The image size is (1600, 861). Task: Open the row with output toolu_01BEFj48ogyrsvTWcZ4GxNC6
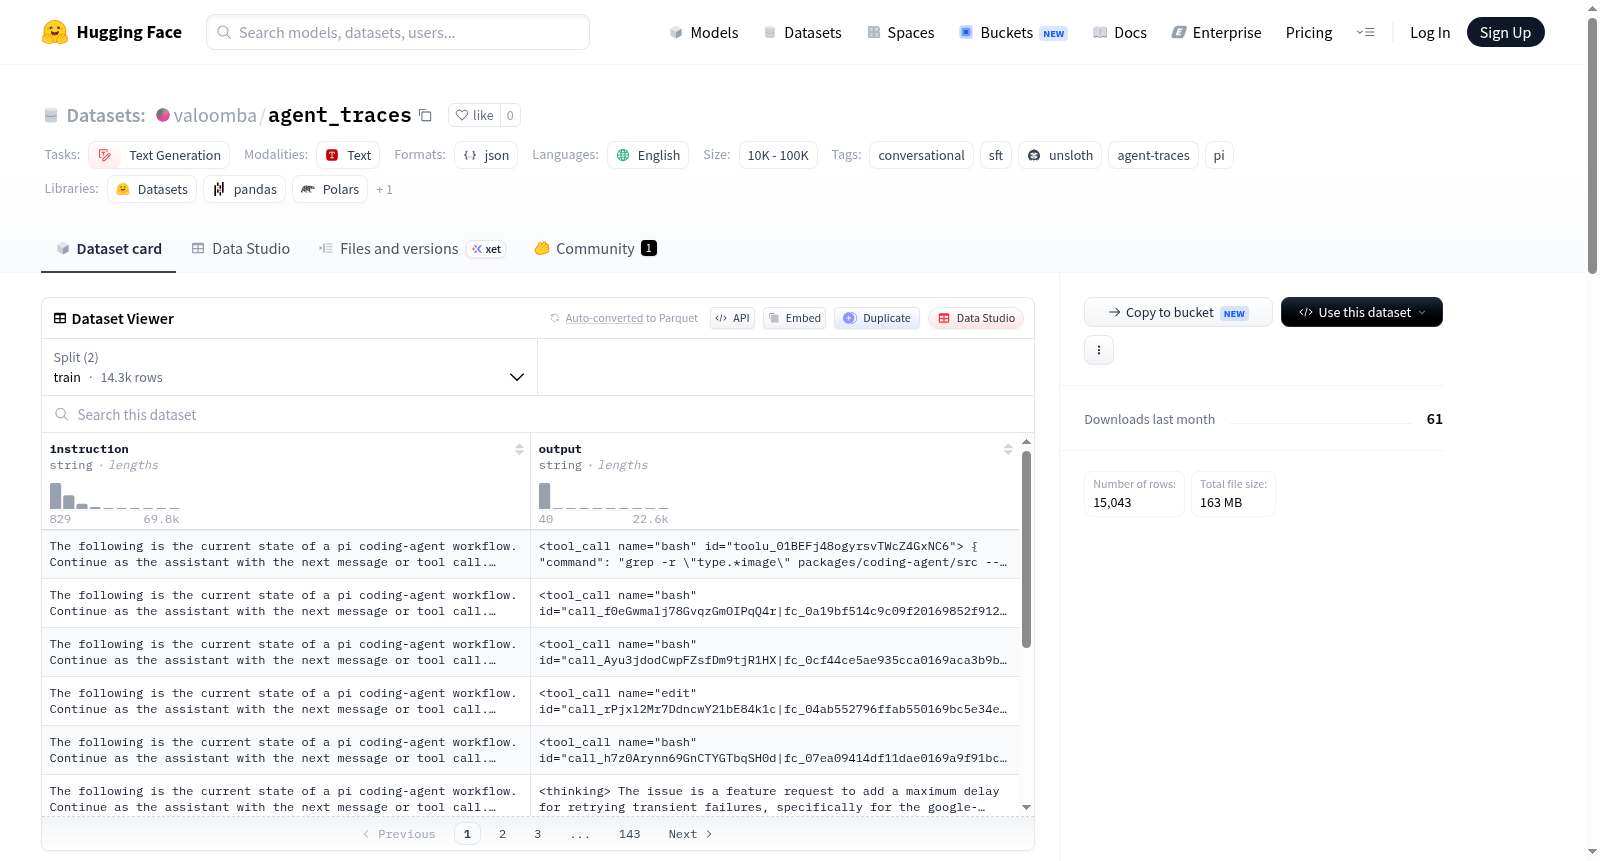[x=530, y=554]
